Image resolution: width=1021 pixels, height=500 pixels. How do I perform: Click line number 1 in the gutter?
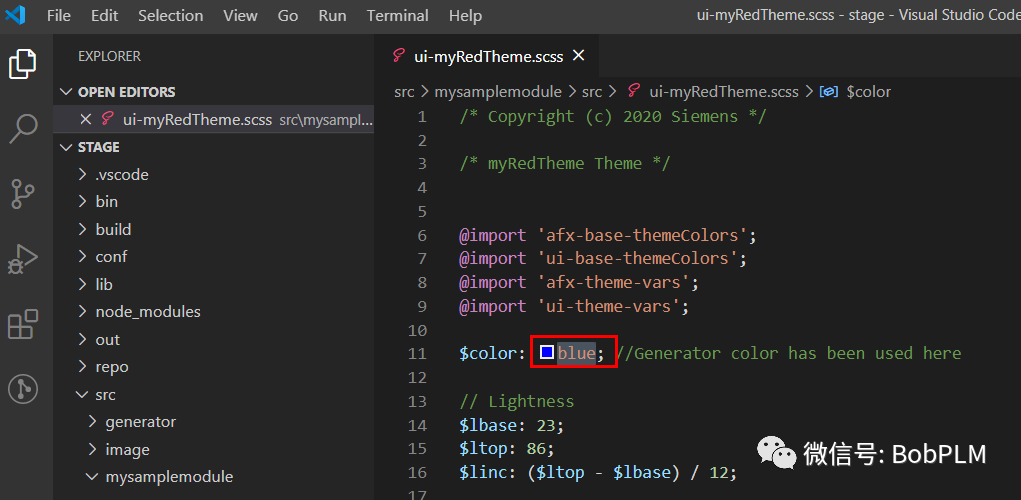coord(422,117)
